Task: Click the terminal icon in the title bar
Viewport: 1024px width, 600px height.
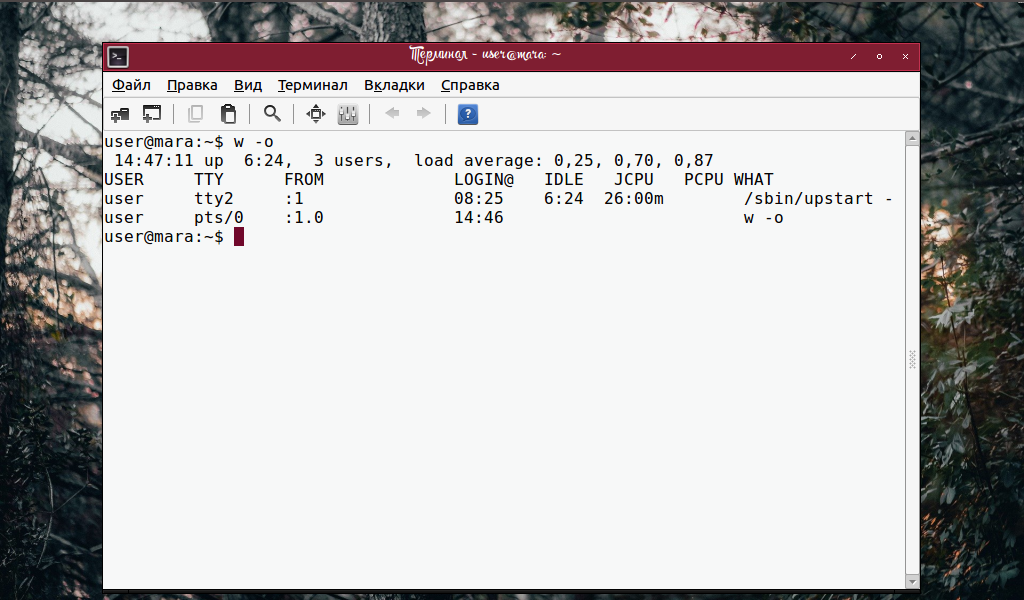Action: [117, 57]
